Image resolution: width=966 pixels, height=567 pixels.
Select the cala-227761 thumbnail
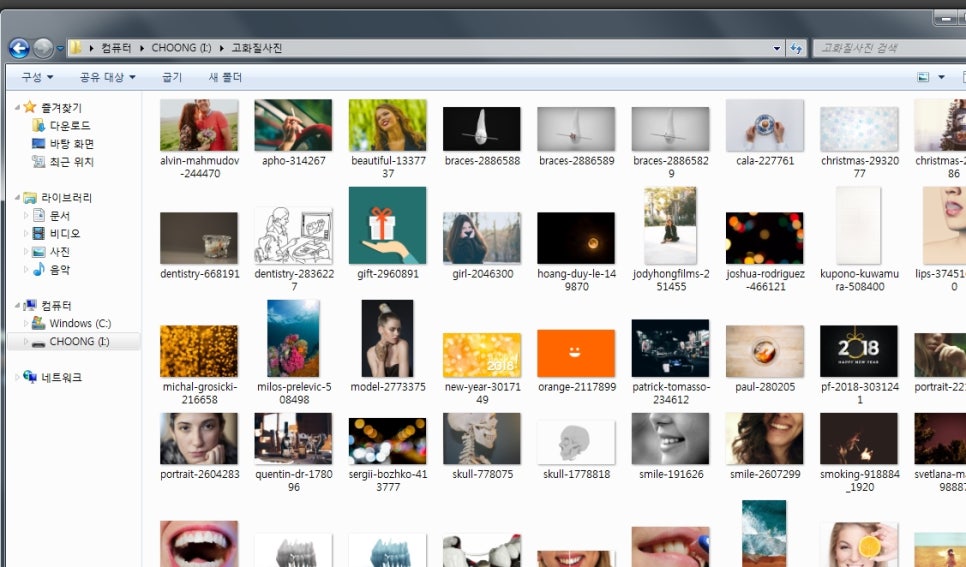pos(765,125)
